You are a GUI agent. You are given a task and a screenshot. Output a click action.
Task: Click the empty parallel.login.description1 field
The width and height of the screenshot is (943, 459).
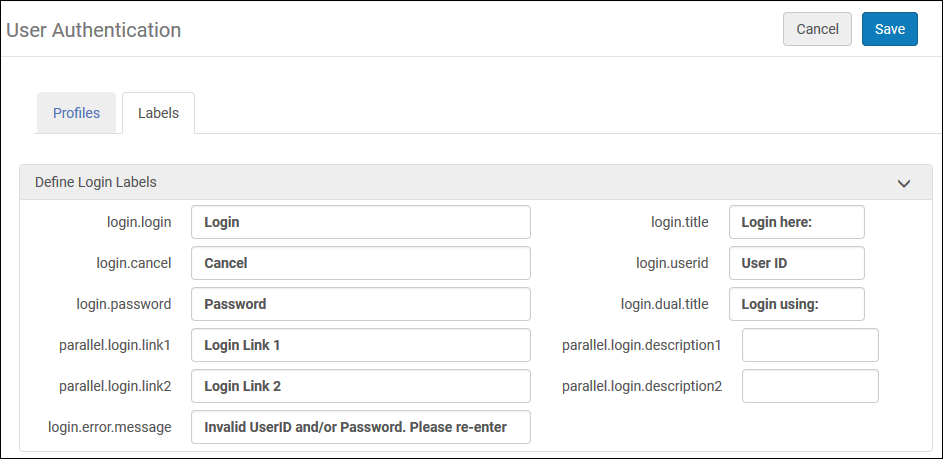click(810, 345)
